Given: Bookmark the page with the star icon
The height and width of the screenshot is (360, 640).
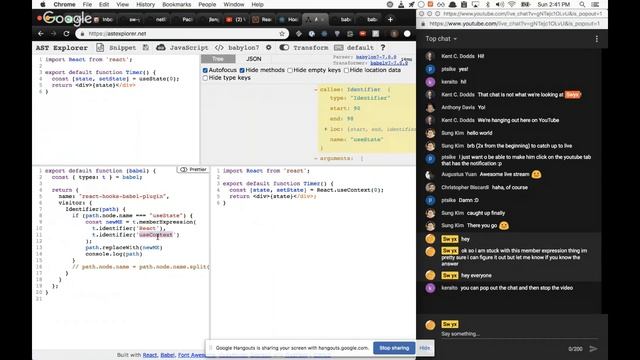Looking at the screenshot, I should click(x=282, y=33).
